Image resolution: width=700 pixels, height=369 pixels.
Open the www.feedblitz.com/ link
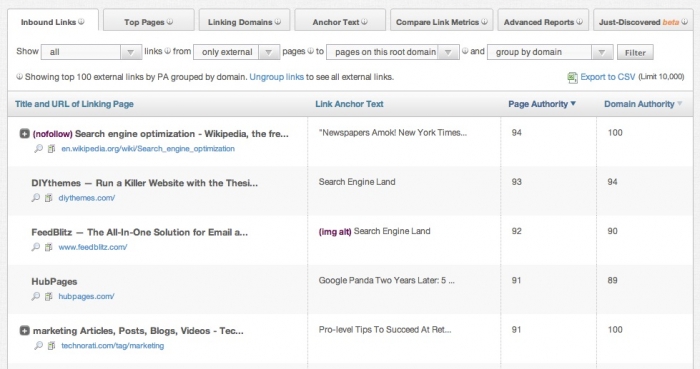click(x=93, y=247)
